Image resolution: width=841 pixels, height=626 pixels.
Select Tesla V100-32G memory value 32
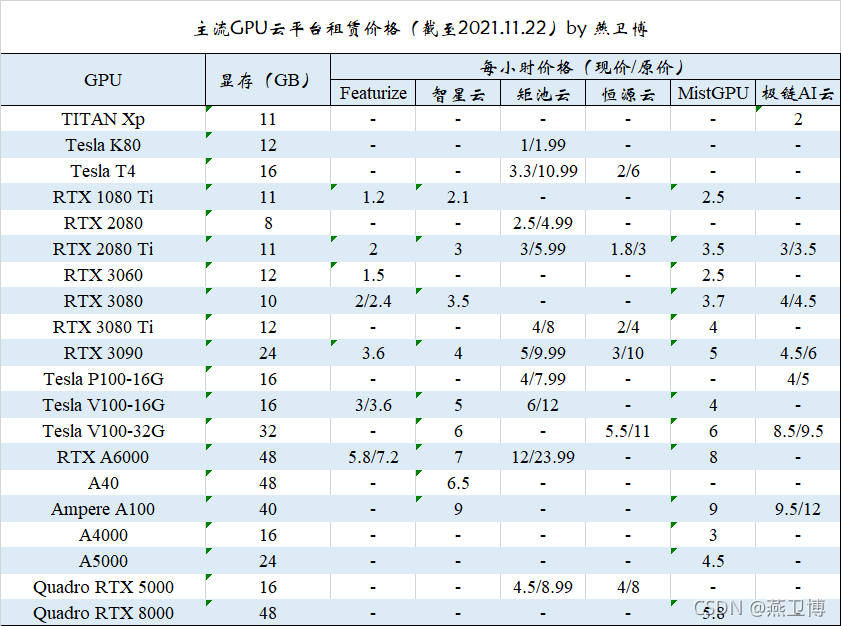click(268, 431)
